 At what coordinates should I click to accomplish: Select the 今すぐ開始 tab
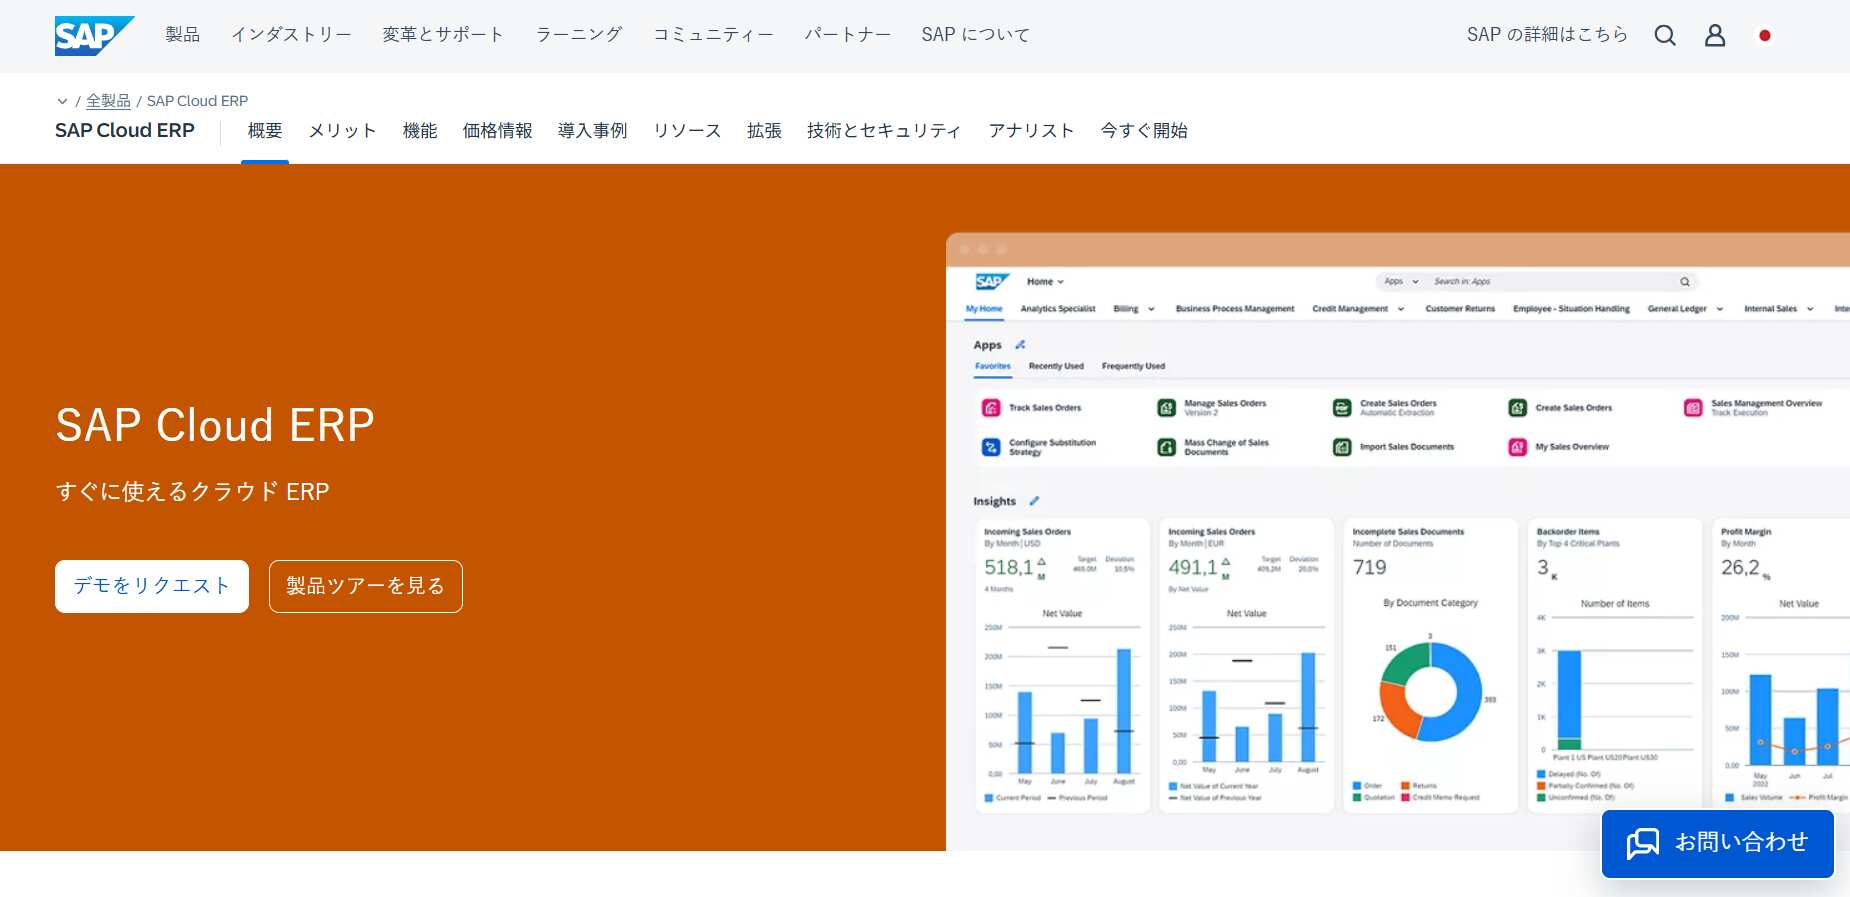coord(1144,131)
